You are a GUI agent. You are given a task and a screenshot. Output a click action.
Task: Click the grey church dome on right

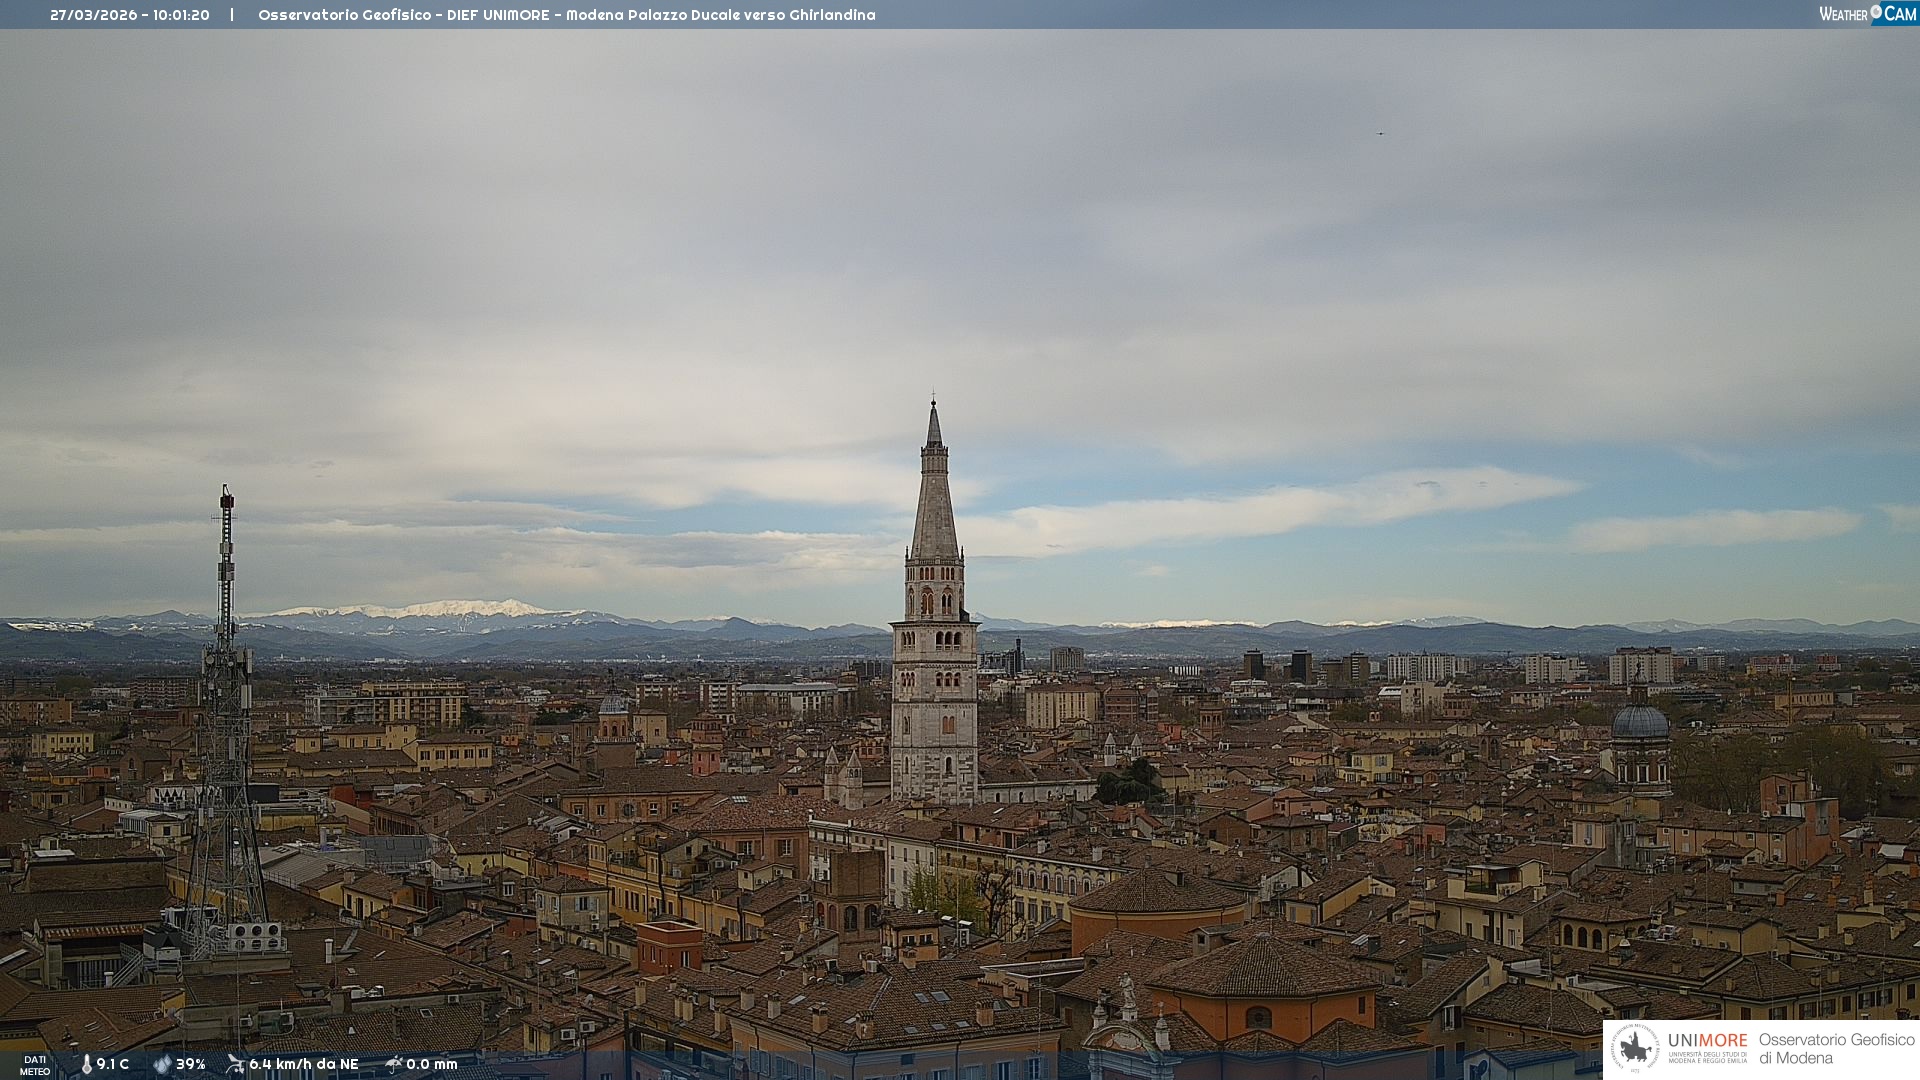pos(1640,723)
